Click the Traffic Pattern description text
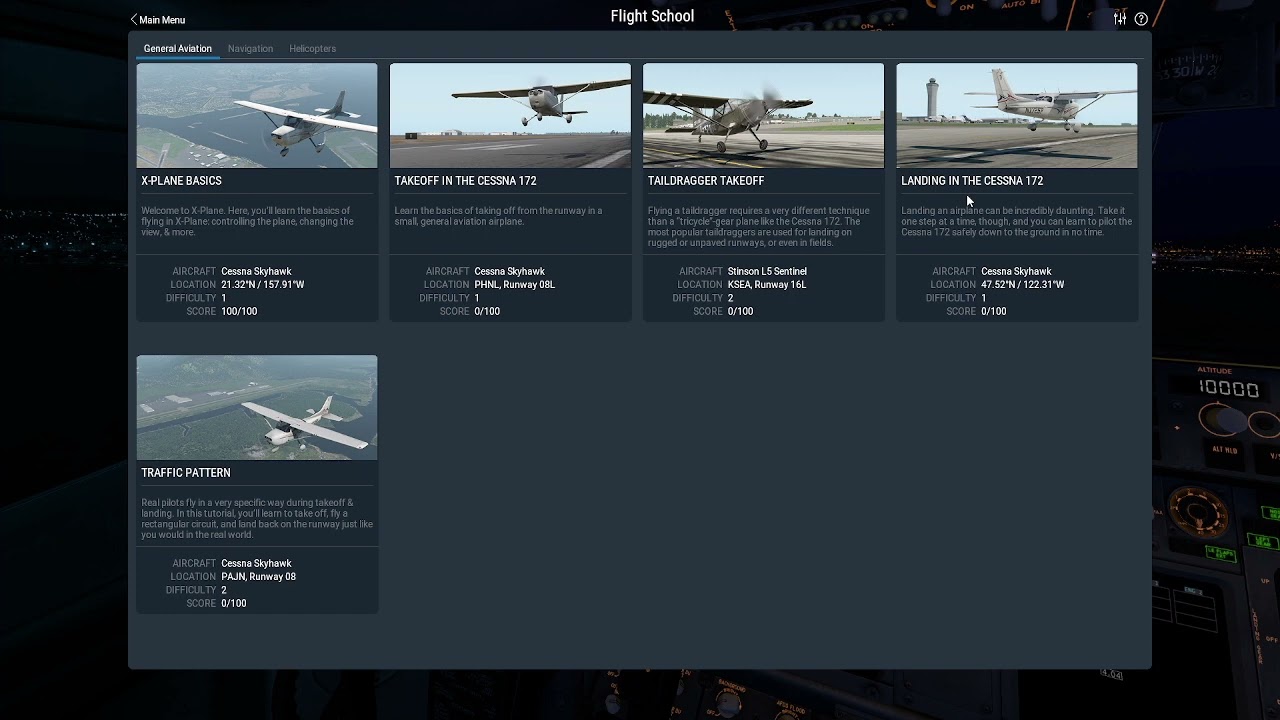This screenshot has height=720, width=1280. 257,519
